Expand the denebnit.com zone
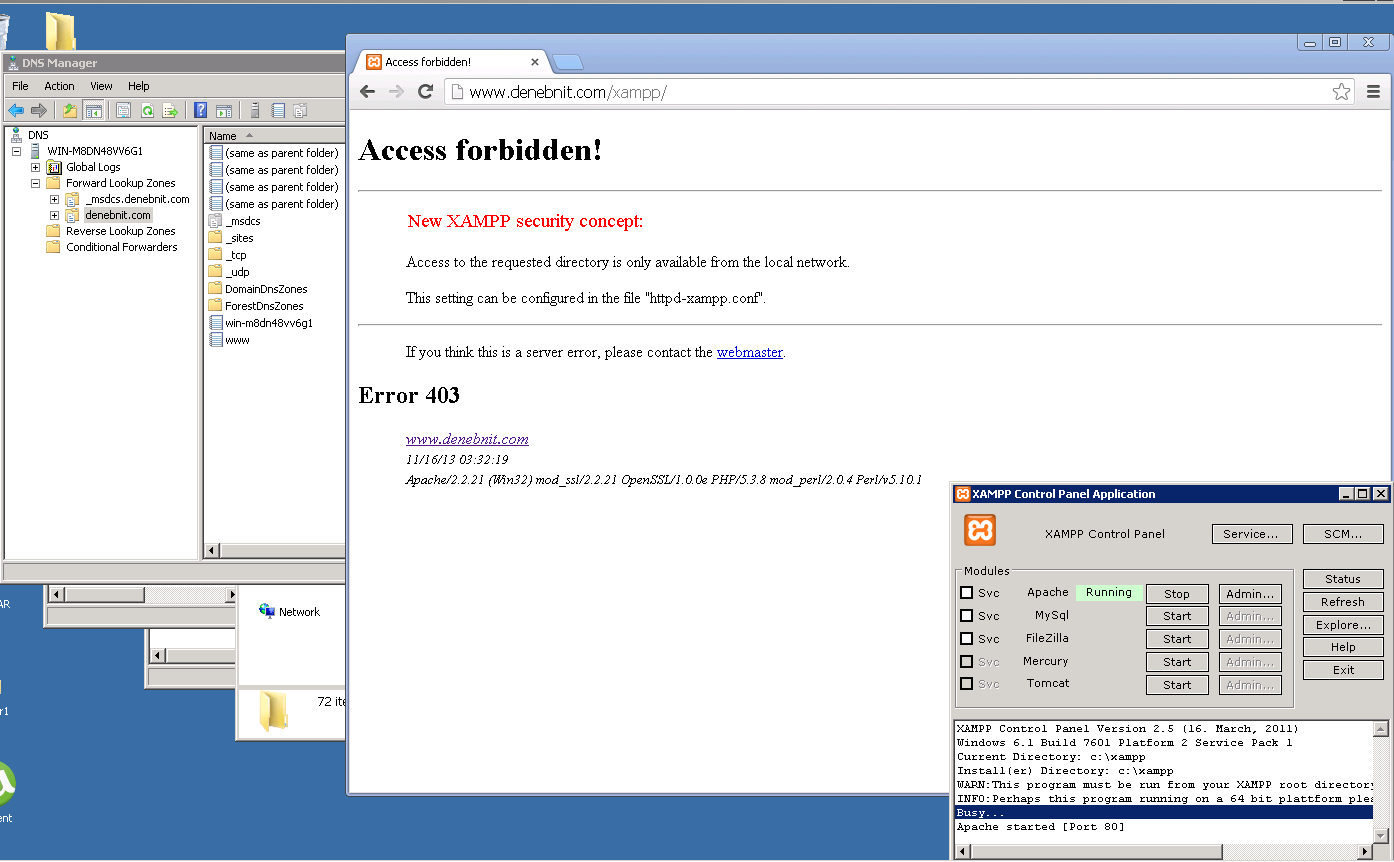The width and height of the screenshot is (1394, 862). pos(54,215)
